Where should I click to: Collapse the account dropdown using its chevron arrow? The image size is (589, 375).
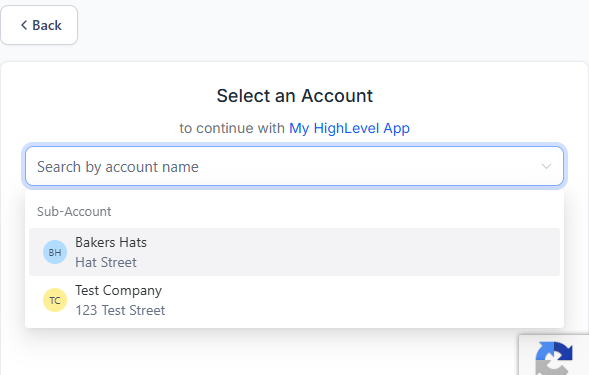click(546, 166)
